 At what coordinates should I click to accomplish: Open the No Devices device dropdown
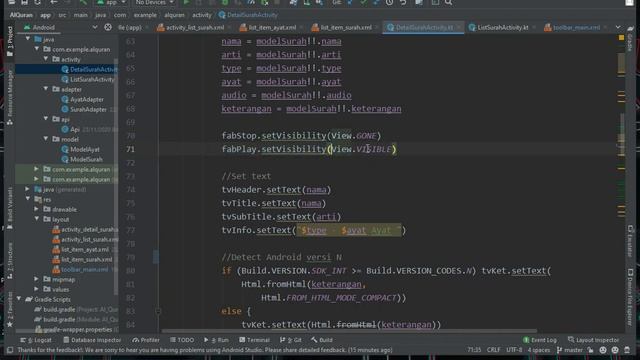click(x=154, y=2)
